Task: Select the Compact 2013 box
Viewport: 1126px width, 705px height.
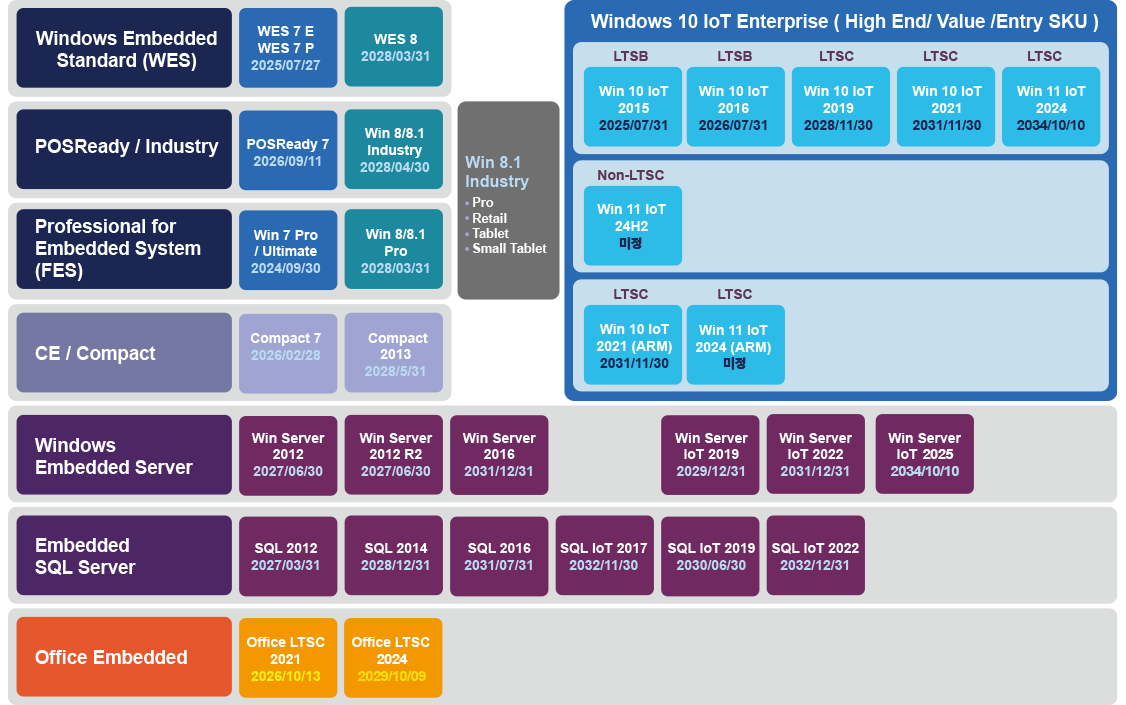Action: click(394, 352)
